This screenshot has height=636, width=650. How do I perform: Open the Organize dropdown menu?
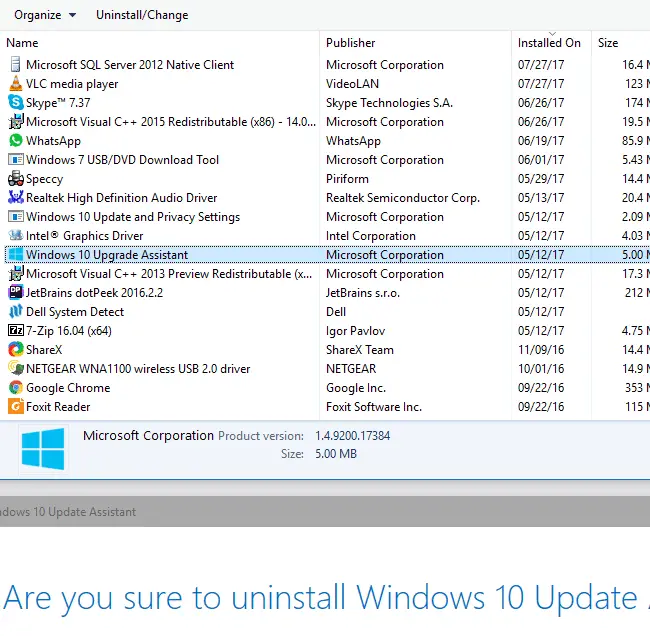point(45,15)
